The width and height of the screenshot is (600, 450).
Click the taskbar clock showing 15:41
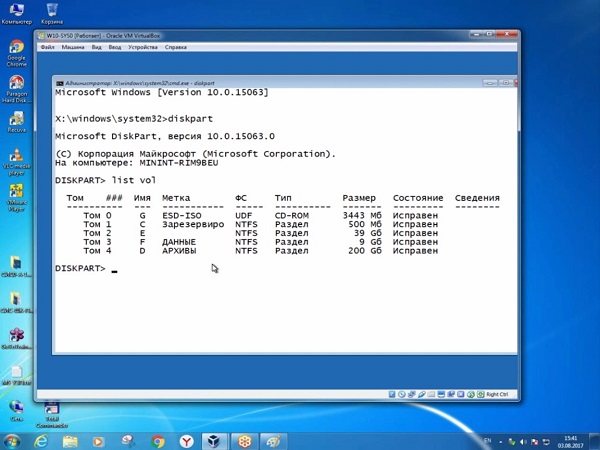point(570,440)
